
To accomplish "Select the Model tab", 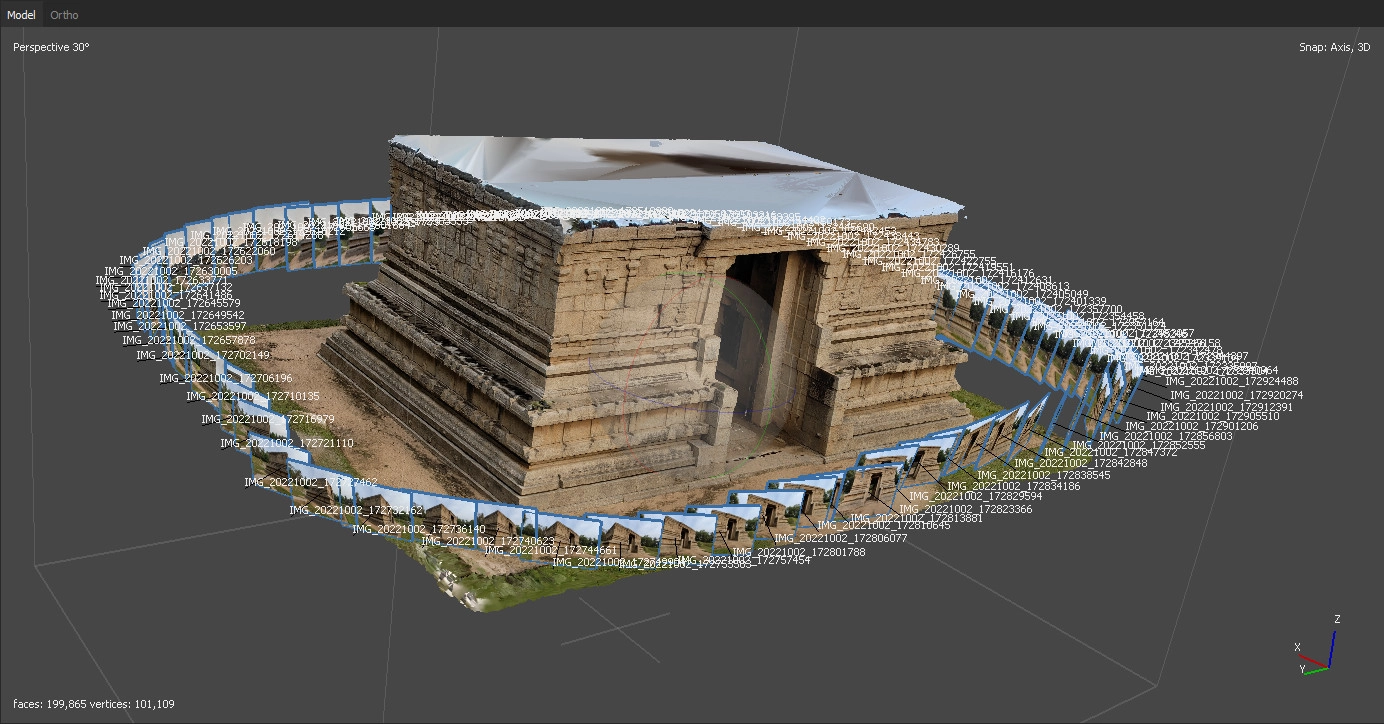I will pos(21,15).
